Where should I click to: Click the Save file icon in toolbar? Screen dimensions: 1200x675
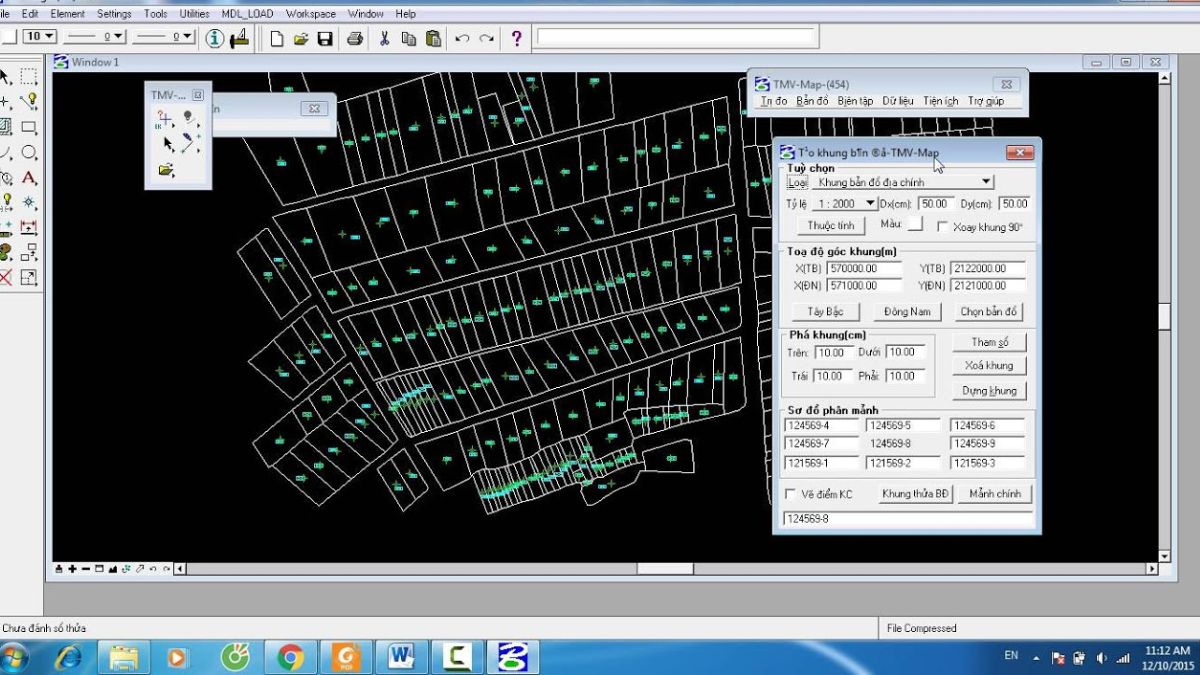(325, 38)
